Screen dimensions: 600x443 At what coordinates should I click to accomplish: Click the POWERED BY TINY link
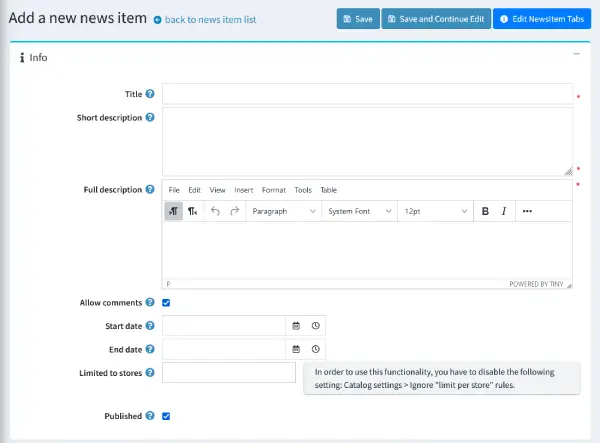[x=536, y=284]
